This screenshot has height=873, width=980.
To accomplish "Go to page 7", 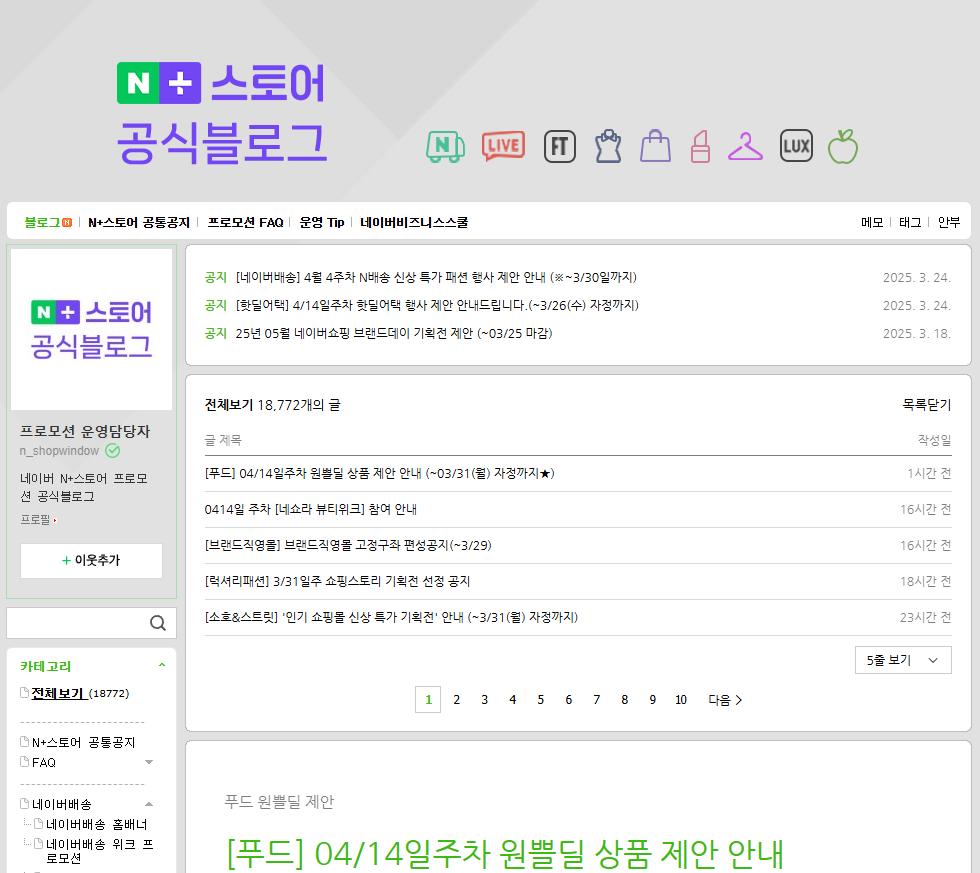I will [x=597, y=700].
